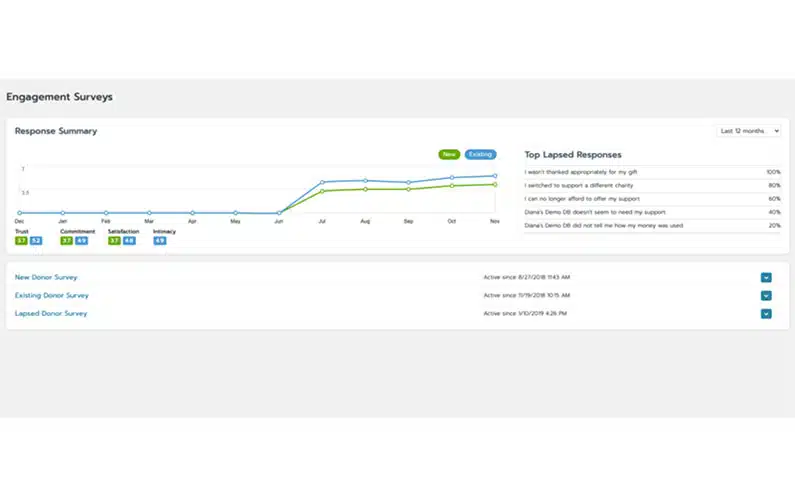795x497 pixels.
Task: Click the blue Commitment score badge
Action: click(x=81, y=241)
